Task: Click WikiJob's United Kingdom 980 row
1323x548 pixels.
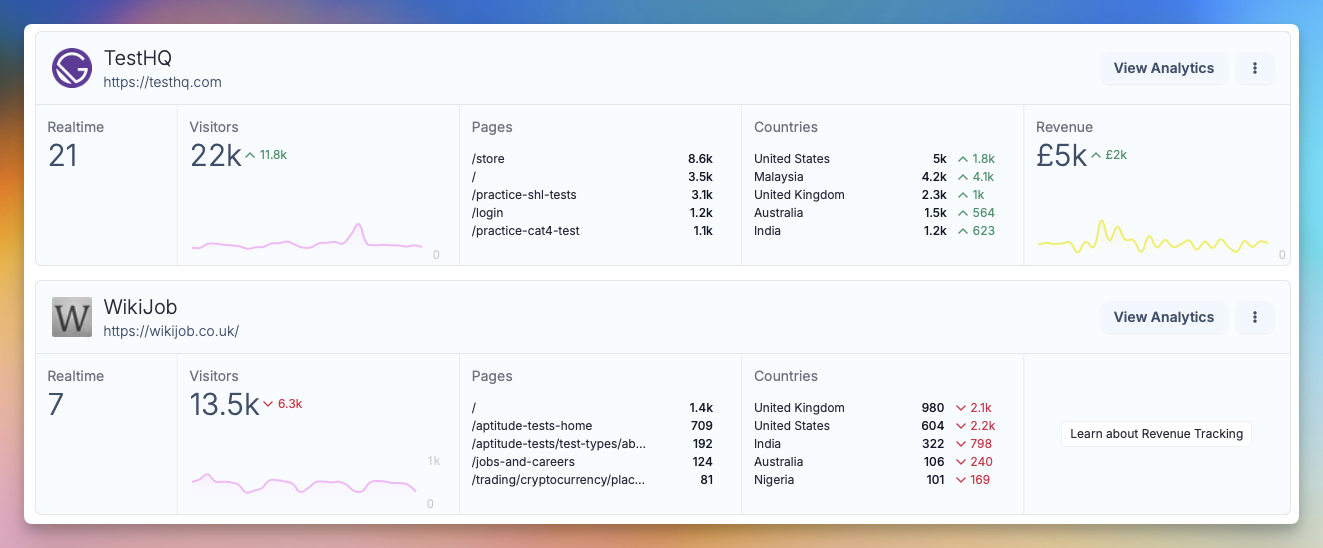Action: [x=874, y=408]
